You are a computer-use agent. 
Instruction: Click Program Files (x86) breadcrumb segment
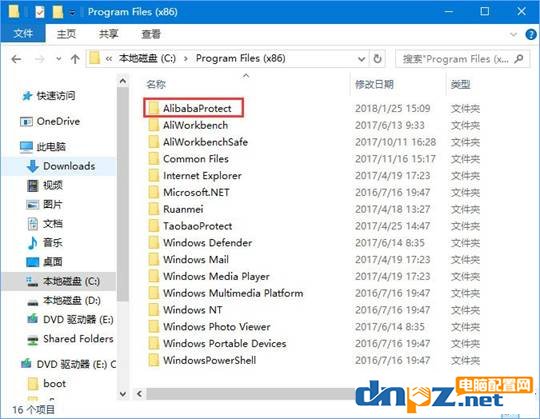click(240, 58)
